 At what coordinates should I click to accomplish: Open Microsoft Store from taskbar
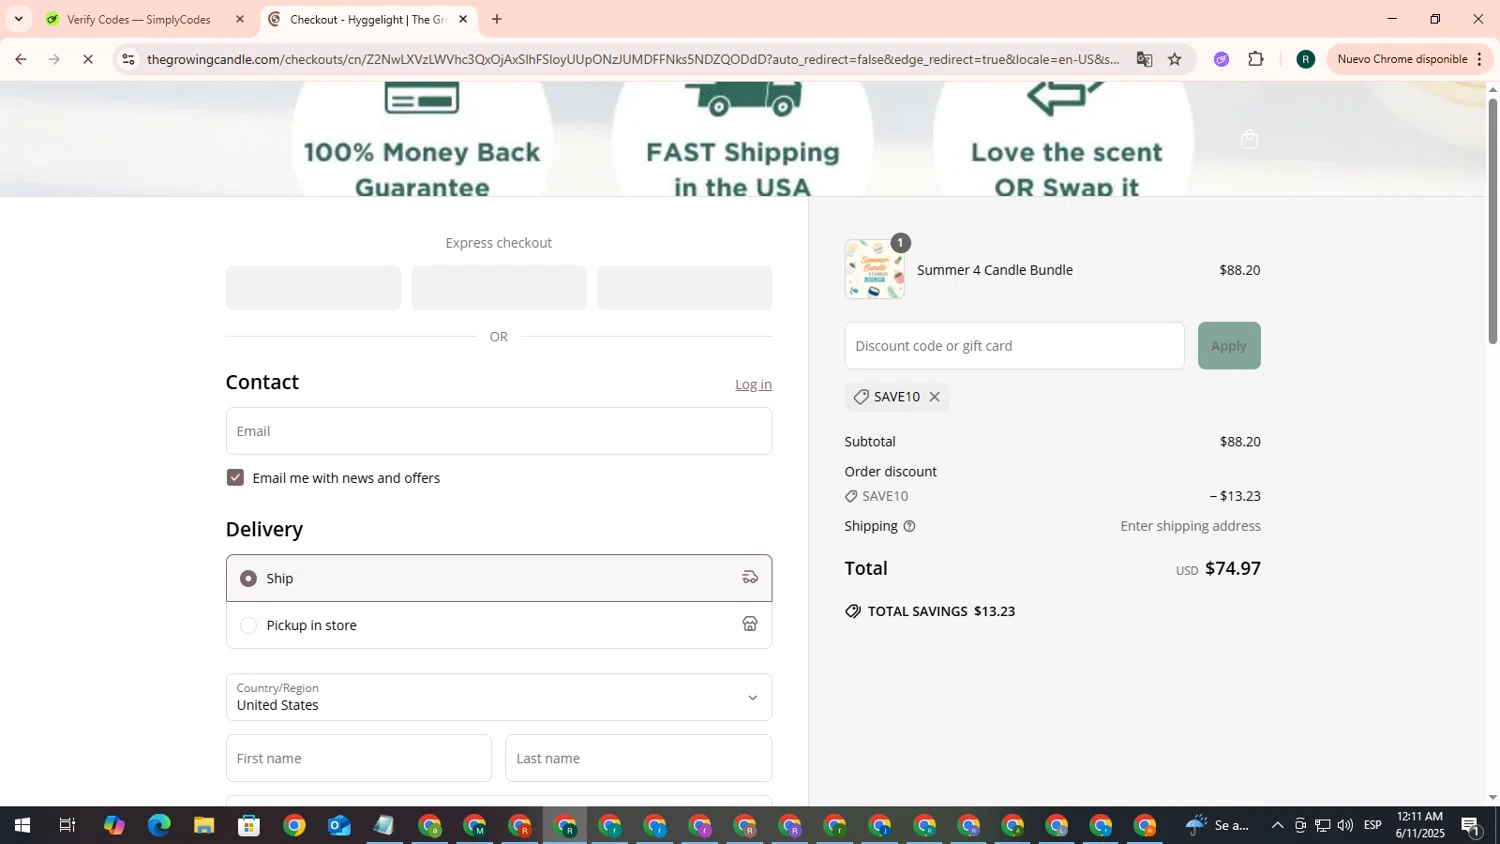249,825
